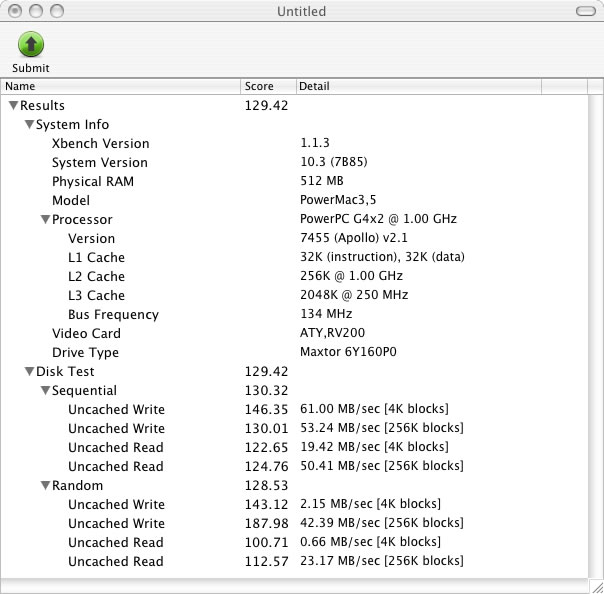
Task: Collapse the System Info disclosure triangle
Action: [29, 124]
